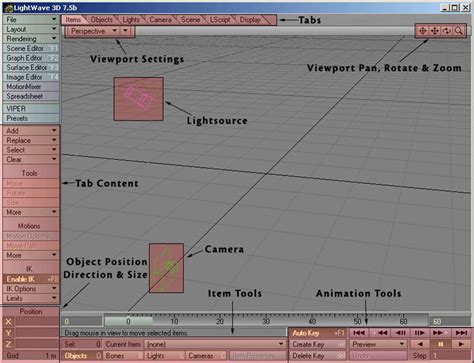The width and height of the screenshot is (474, 363).
Task: Select the camera object in viewport
Action: (166, 268)
